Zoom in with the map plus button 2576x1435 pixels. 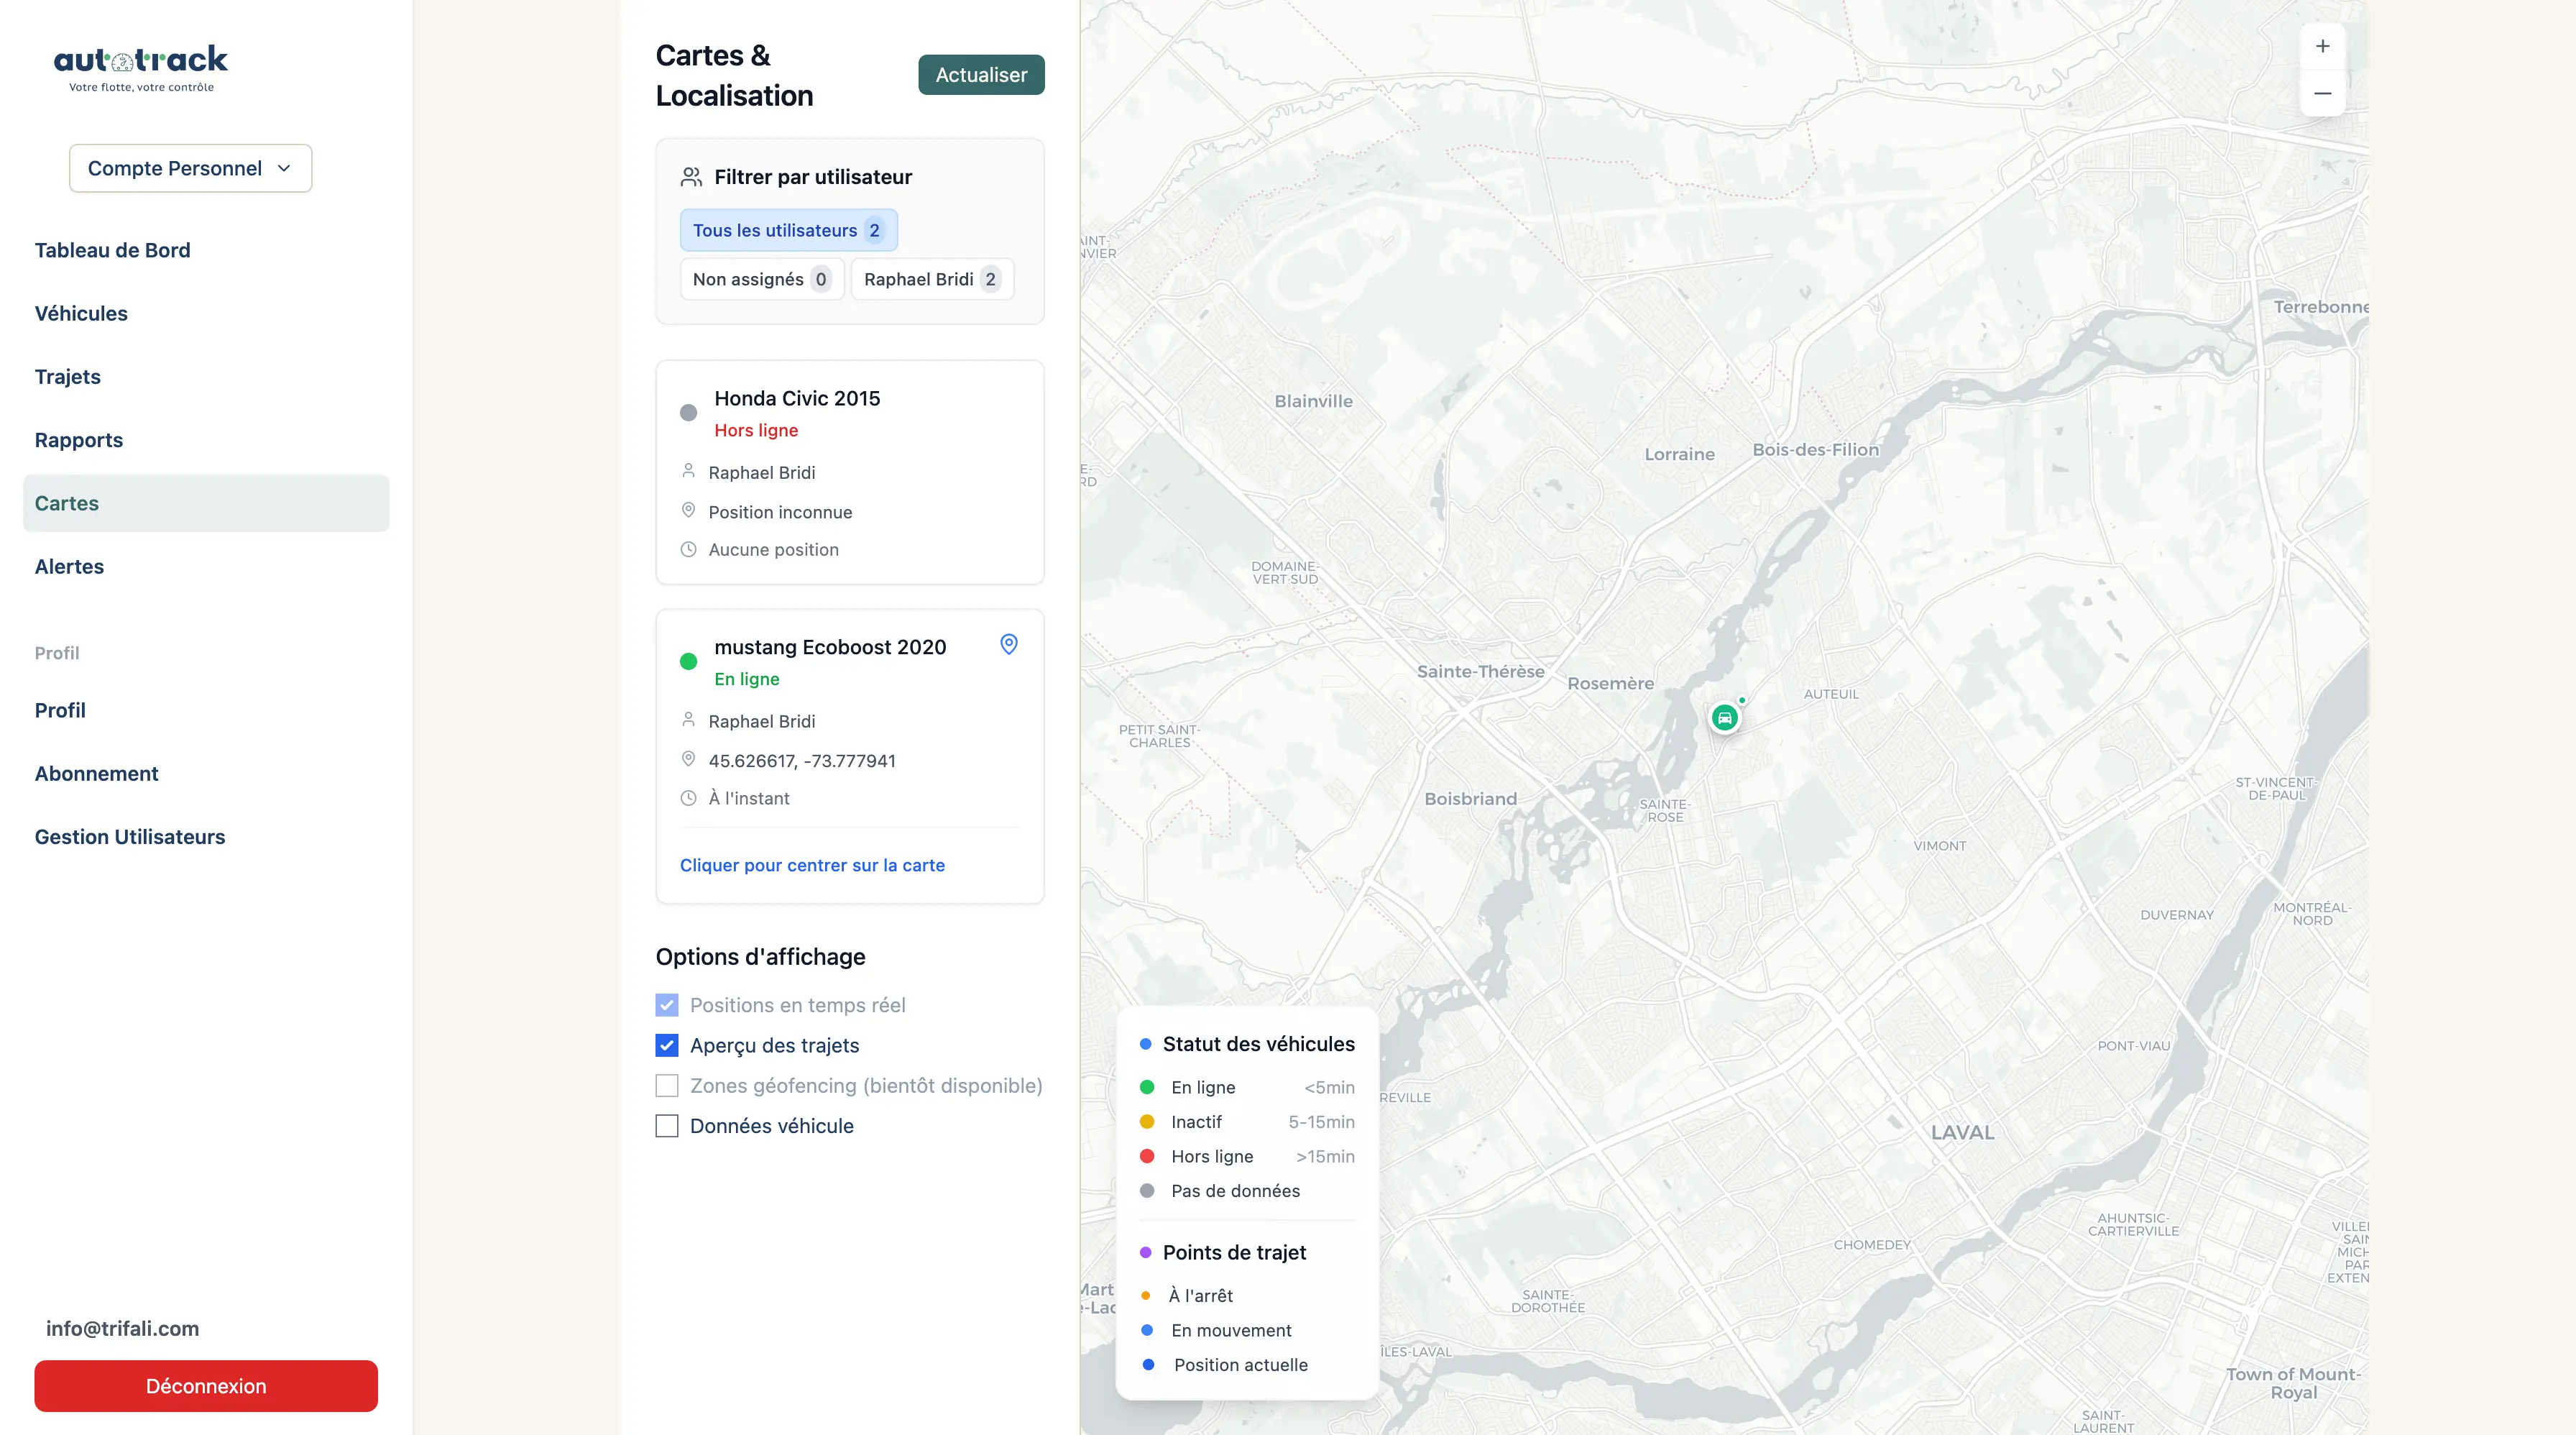tap(2322, 46)
